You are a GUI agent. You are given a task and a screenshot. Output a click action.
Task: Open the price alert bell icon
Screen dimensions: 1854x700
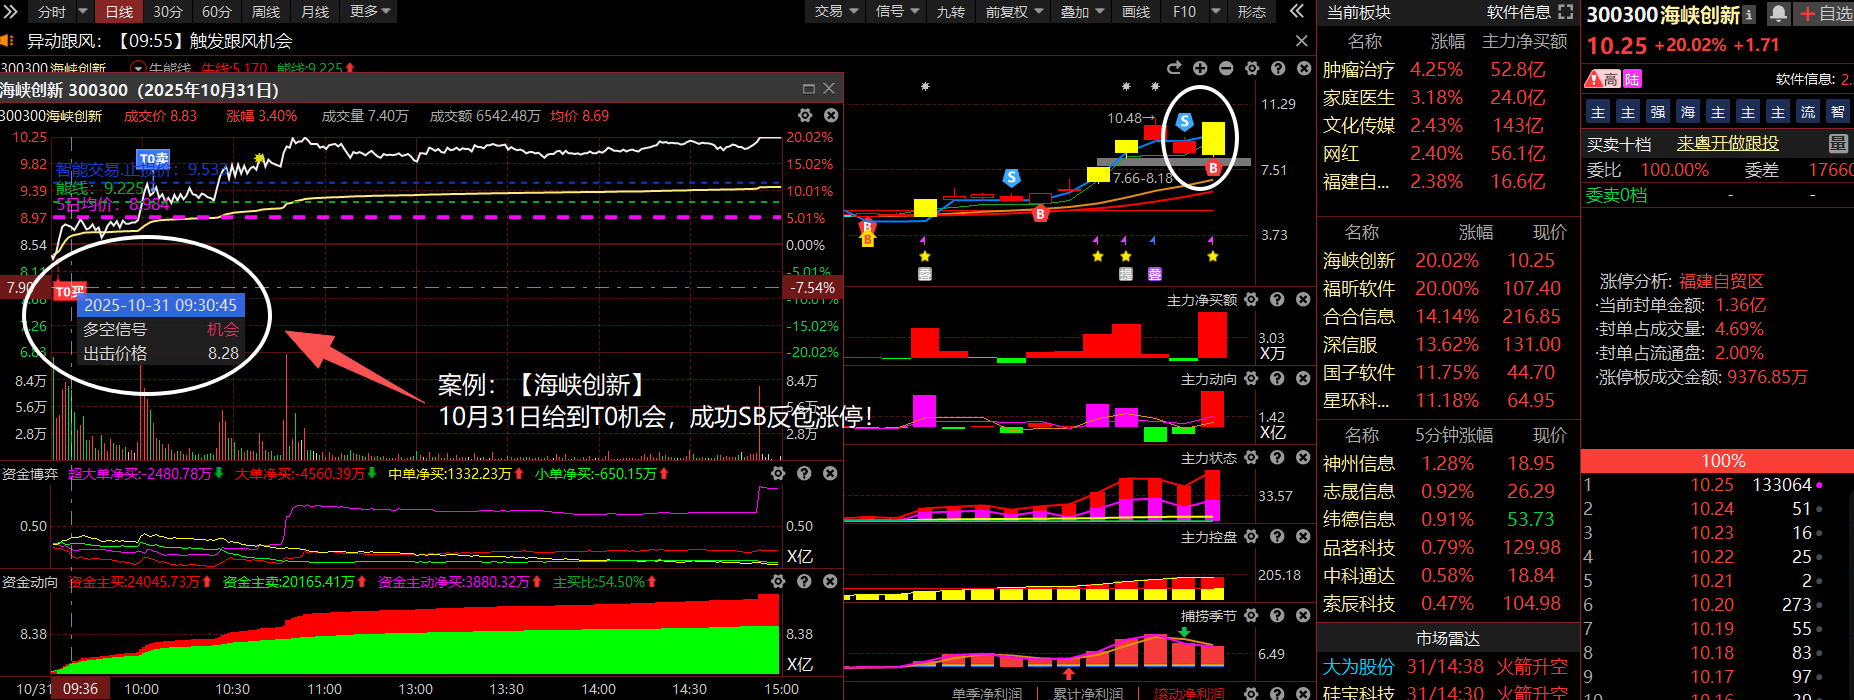1778,13
